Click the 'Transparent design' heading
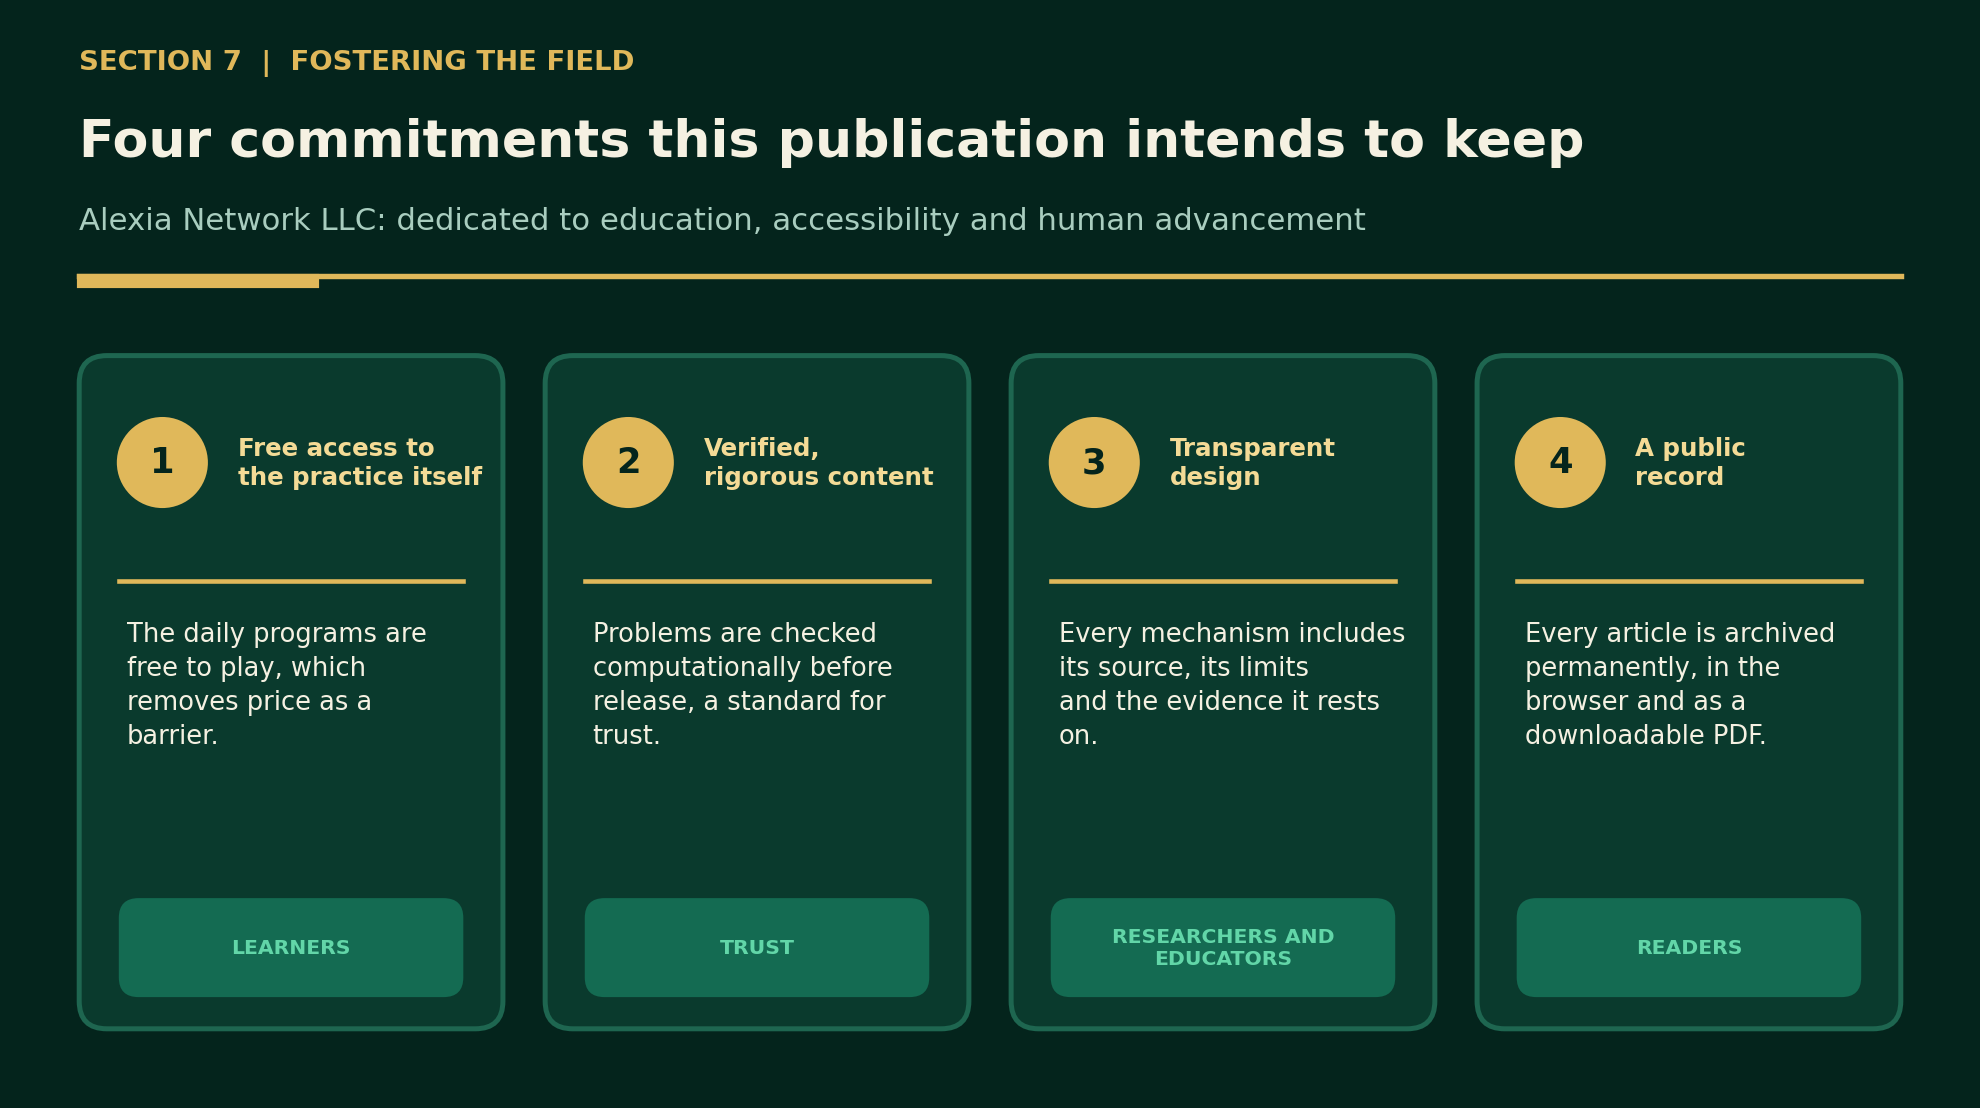Viewport: 1980px width, 1108px height. [x=1252, y=462]
